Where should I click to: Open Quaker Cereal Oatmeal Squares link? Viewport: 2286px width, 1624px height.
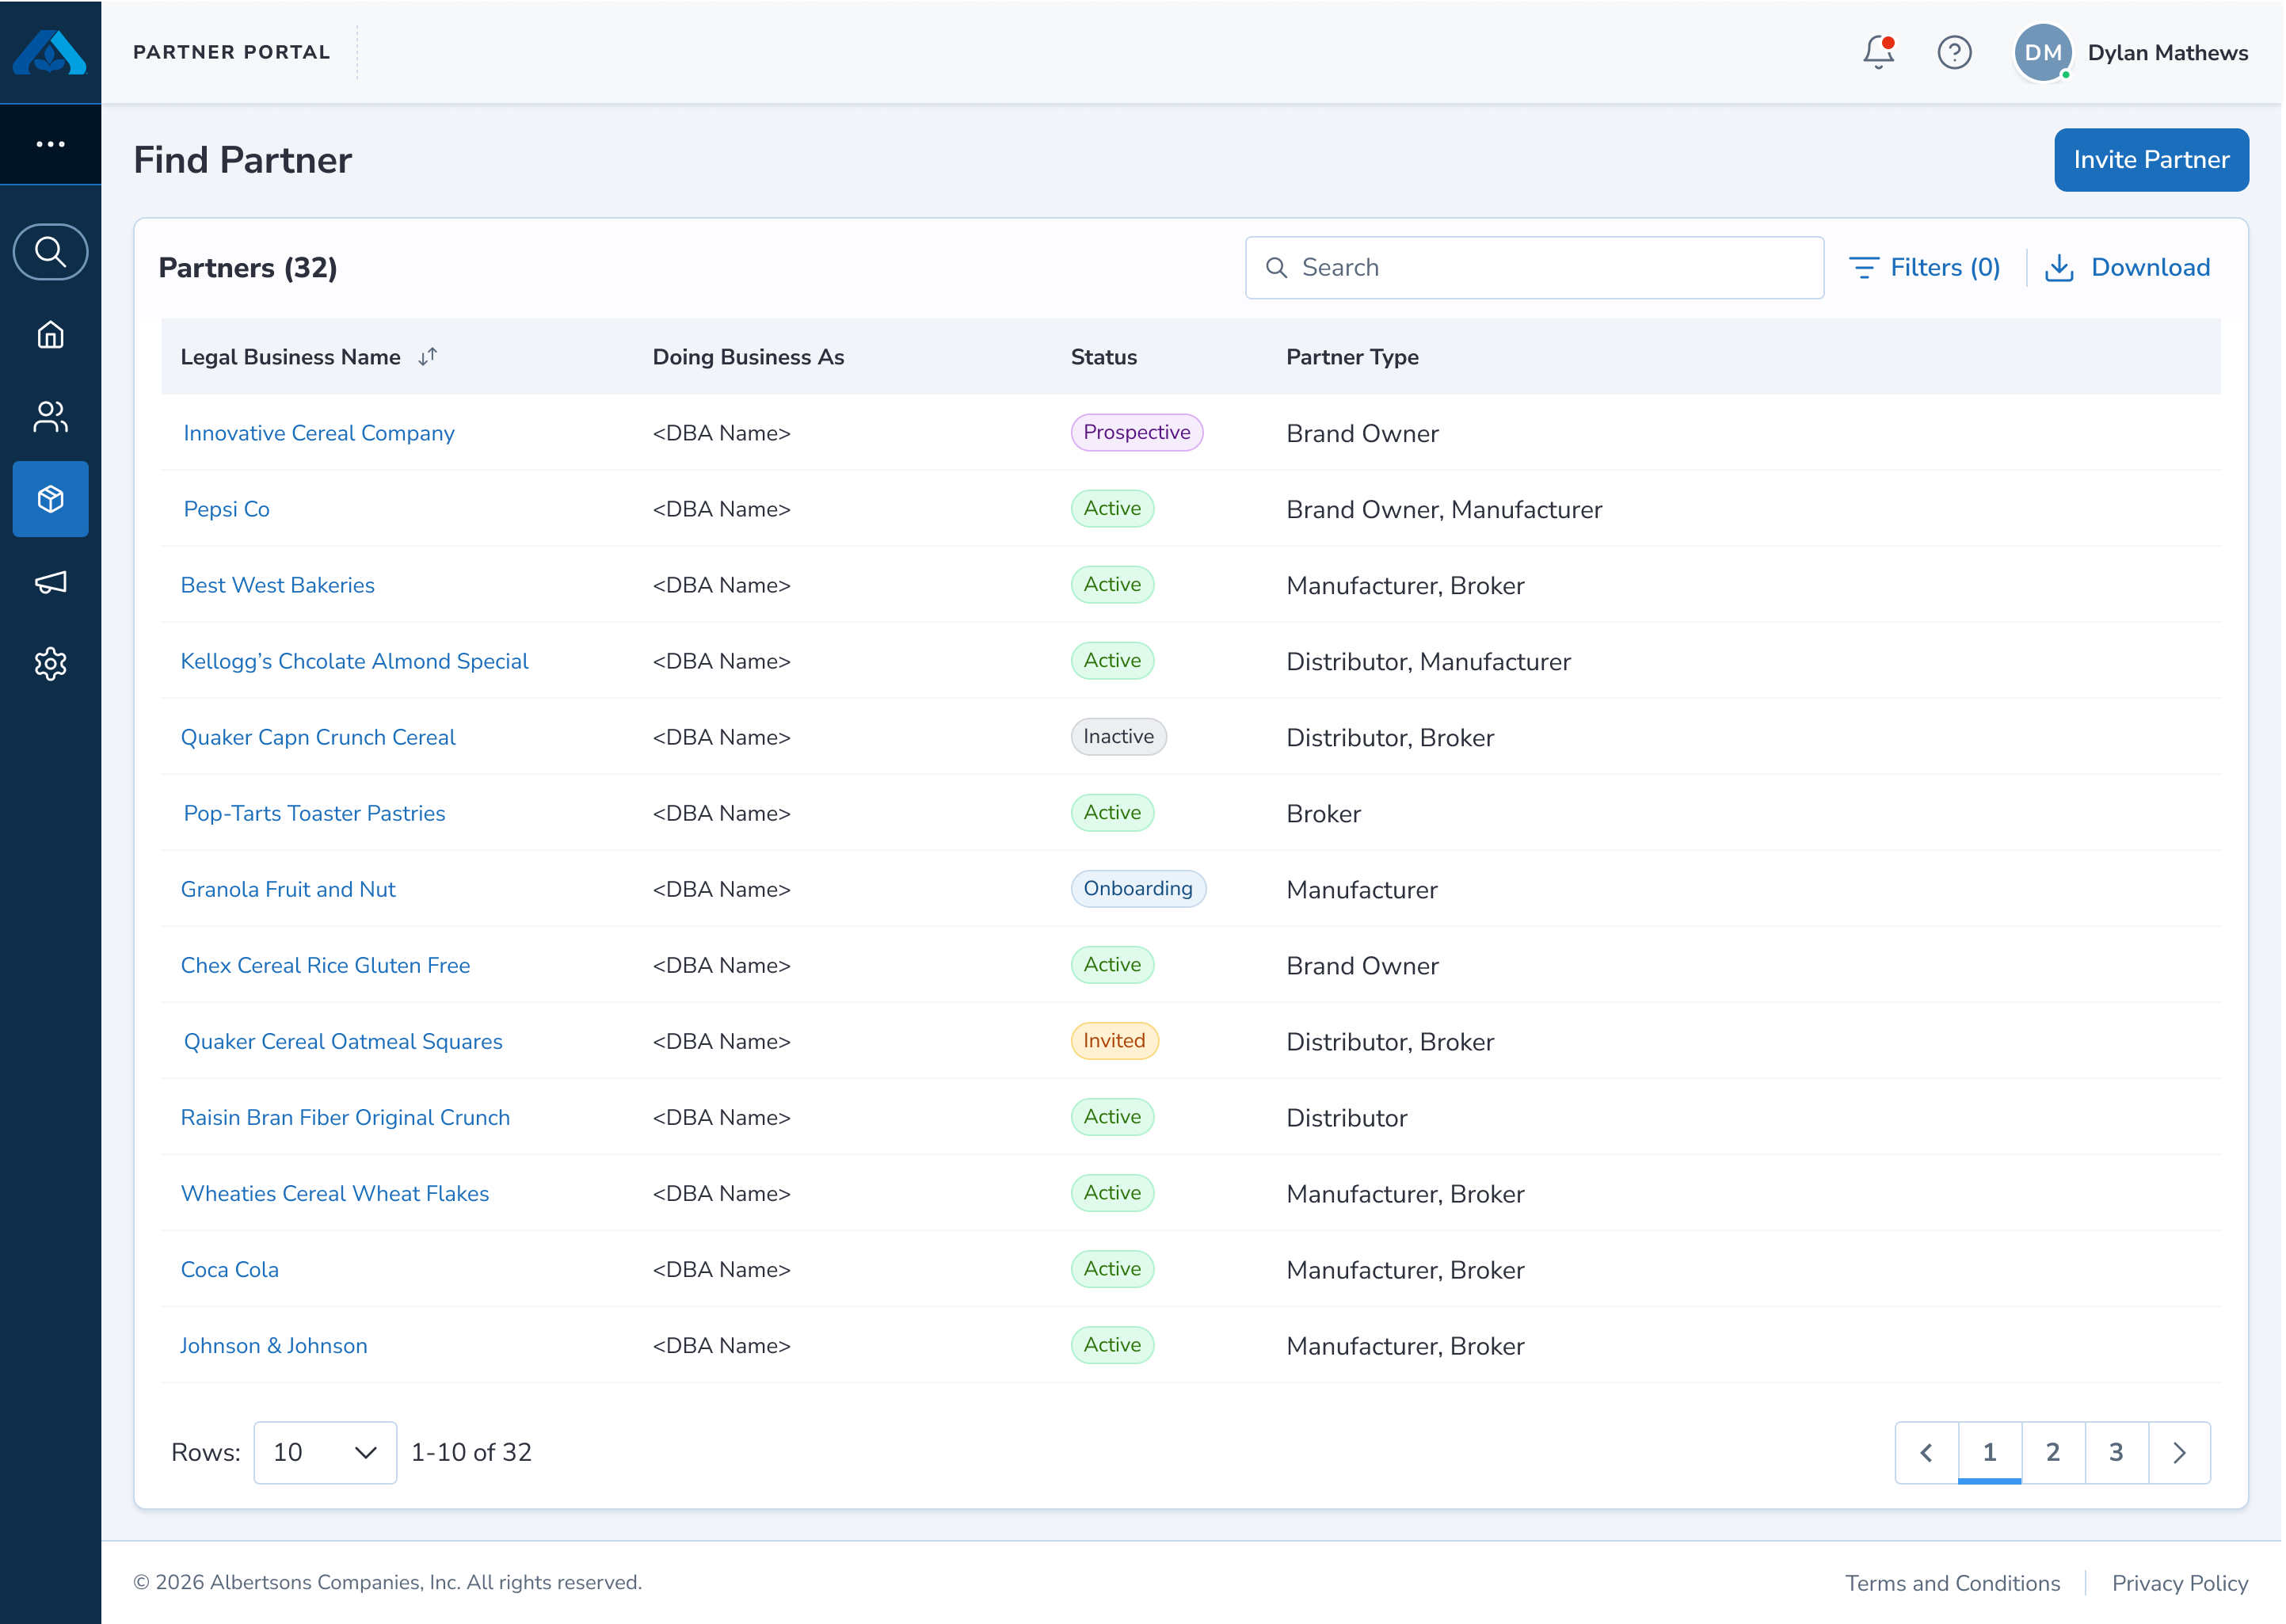343,1041
